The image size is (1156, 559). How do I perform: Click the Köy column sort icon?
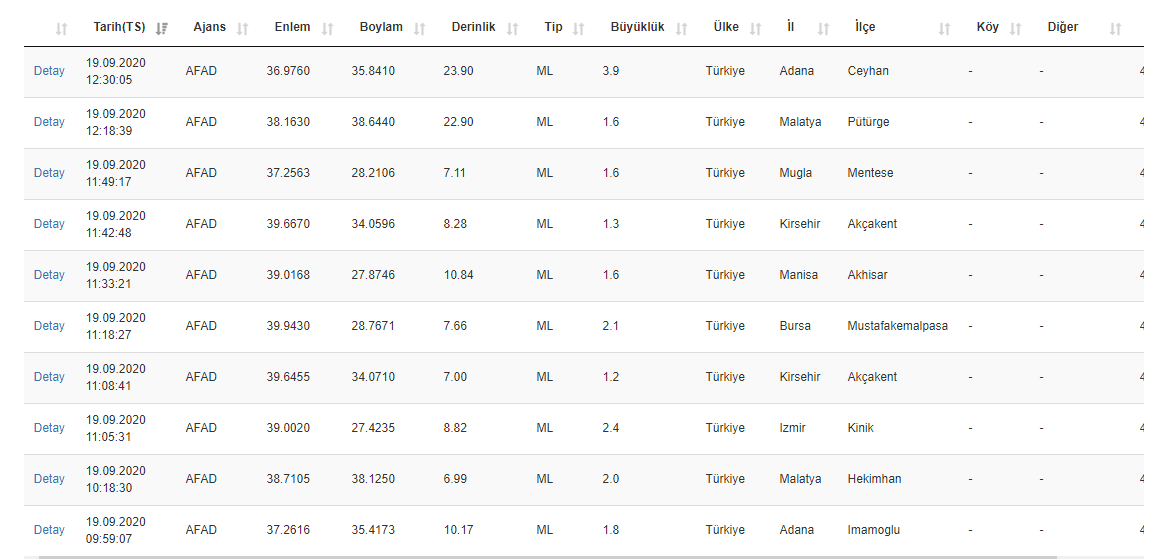[x=1015, y=29]
